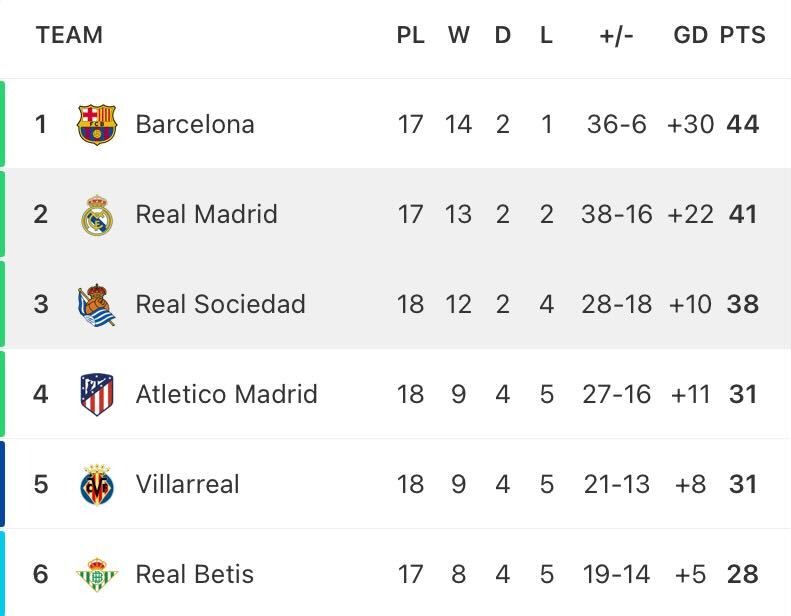Select the Atletico Madrid team name
Image resolution: width=791 pixels, height=616 pixels.
tap(227, 394)
